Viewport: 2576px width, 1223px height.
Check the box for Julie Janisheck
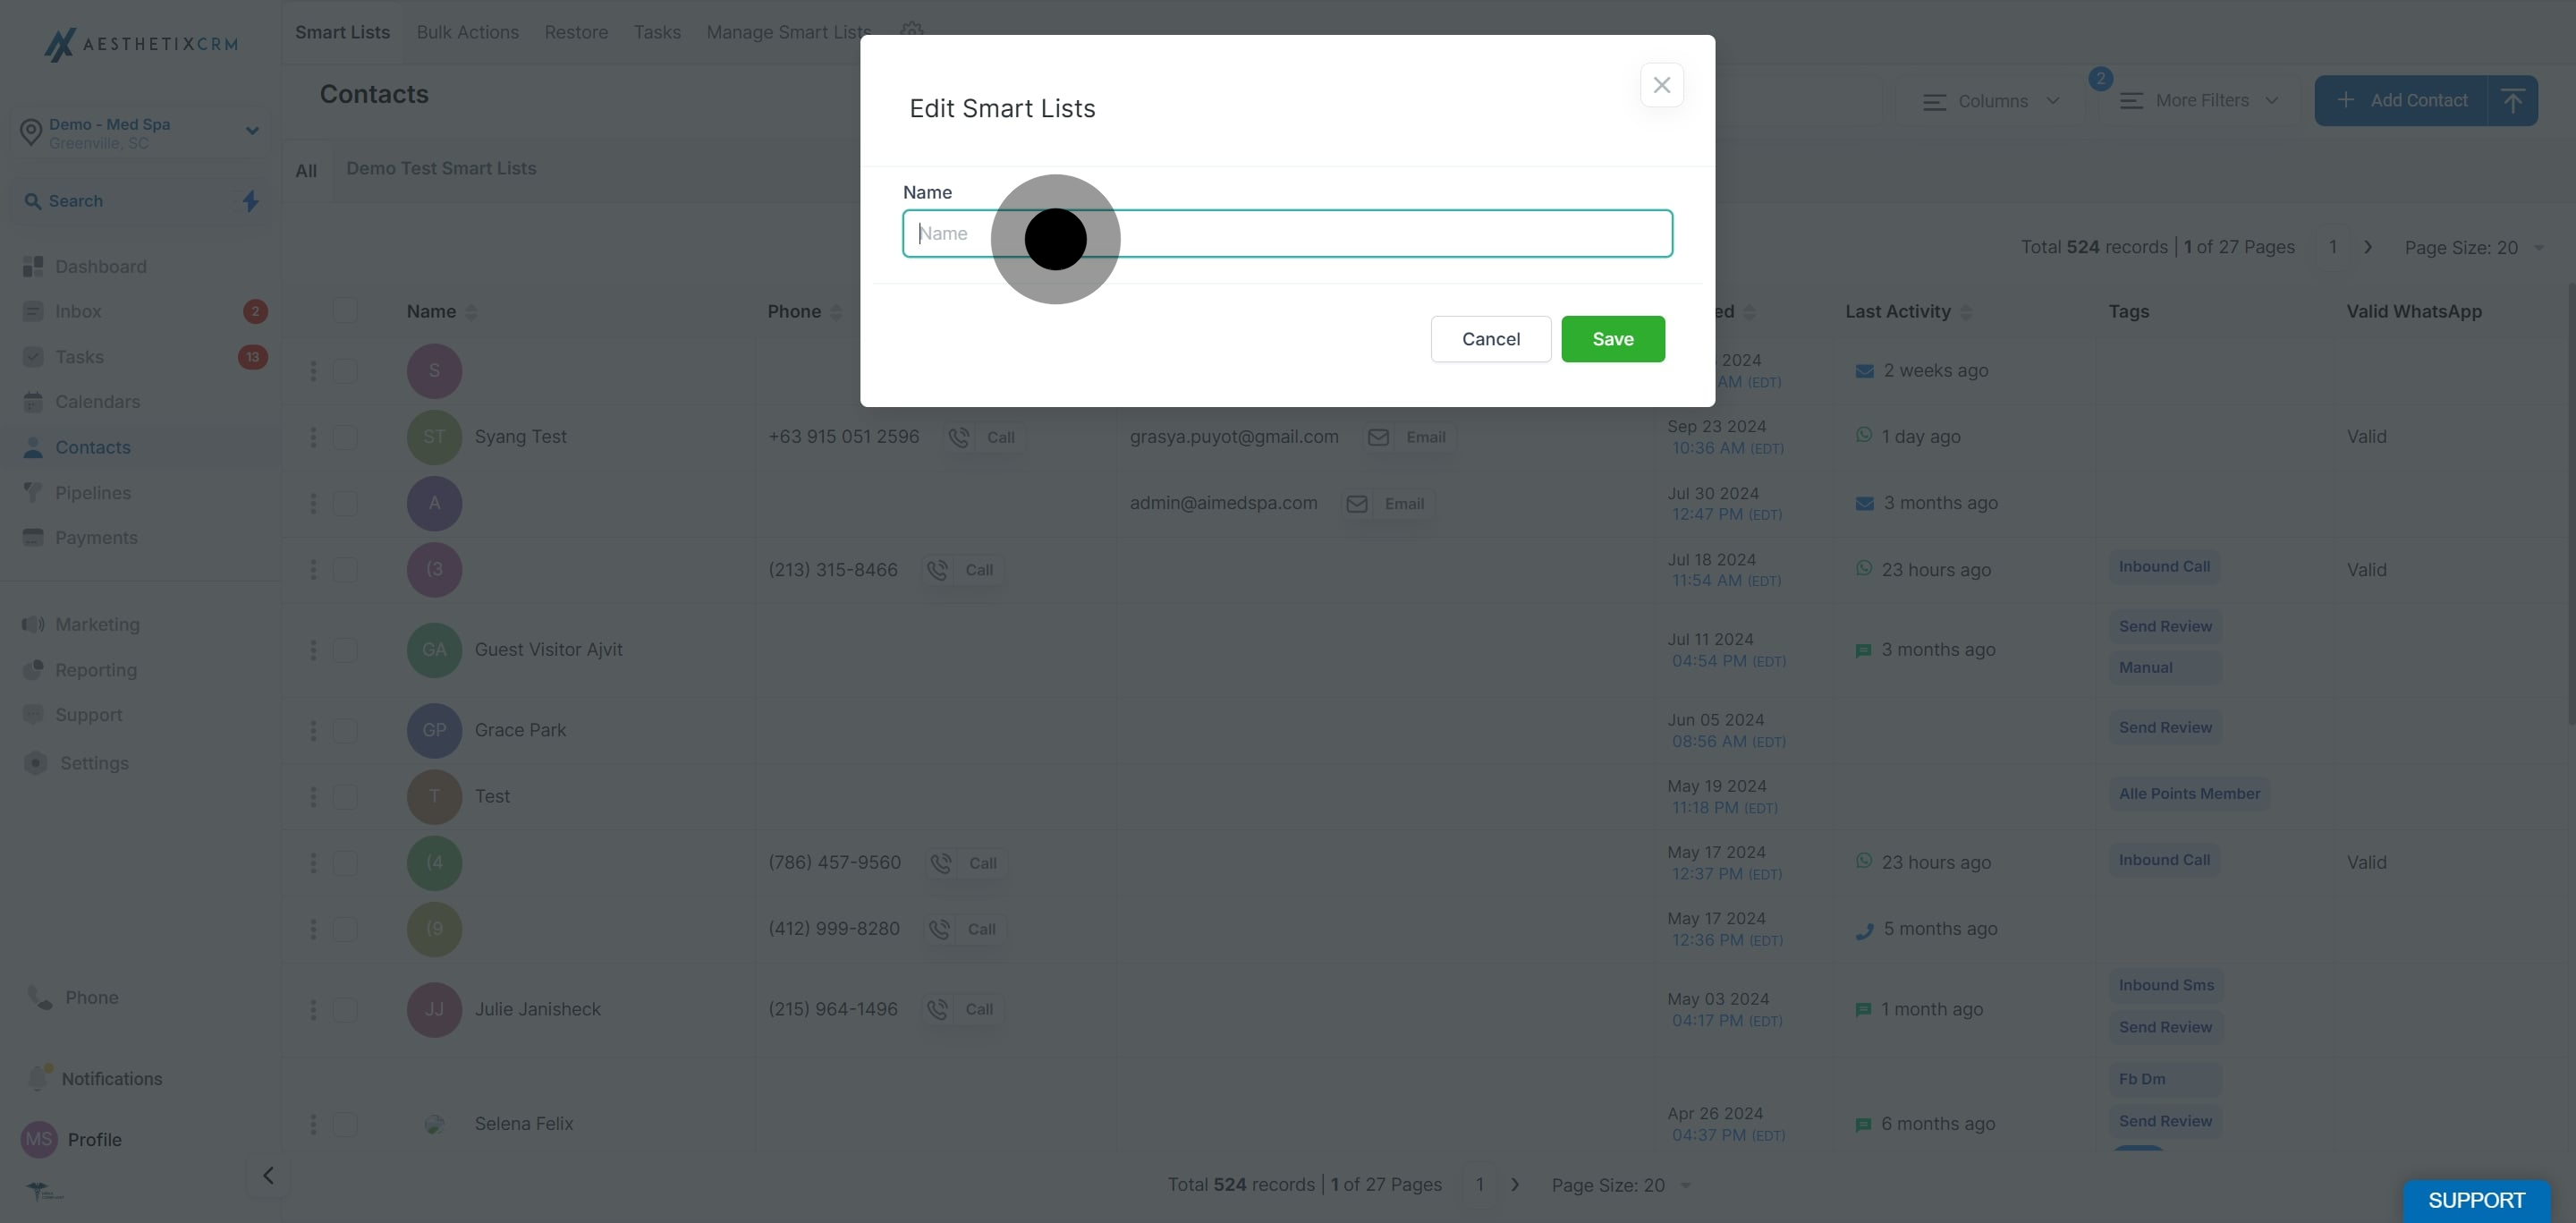click(345, 1010)
